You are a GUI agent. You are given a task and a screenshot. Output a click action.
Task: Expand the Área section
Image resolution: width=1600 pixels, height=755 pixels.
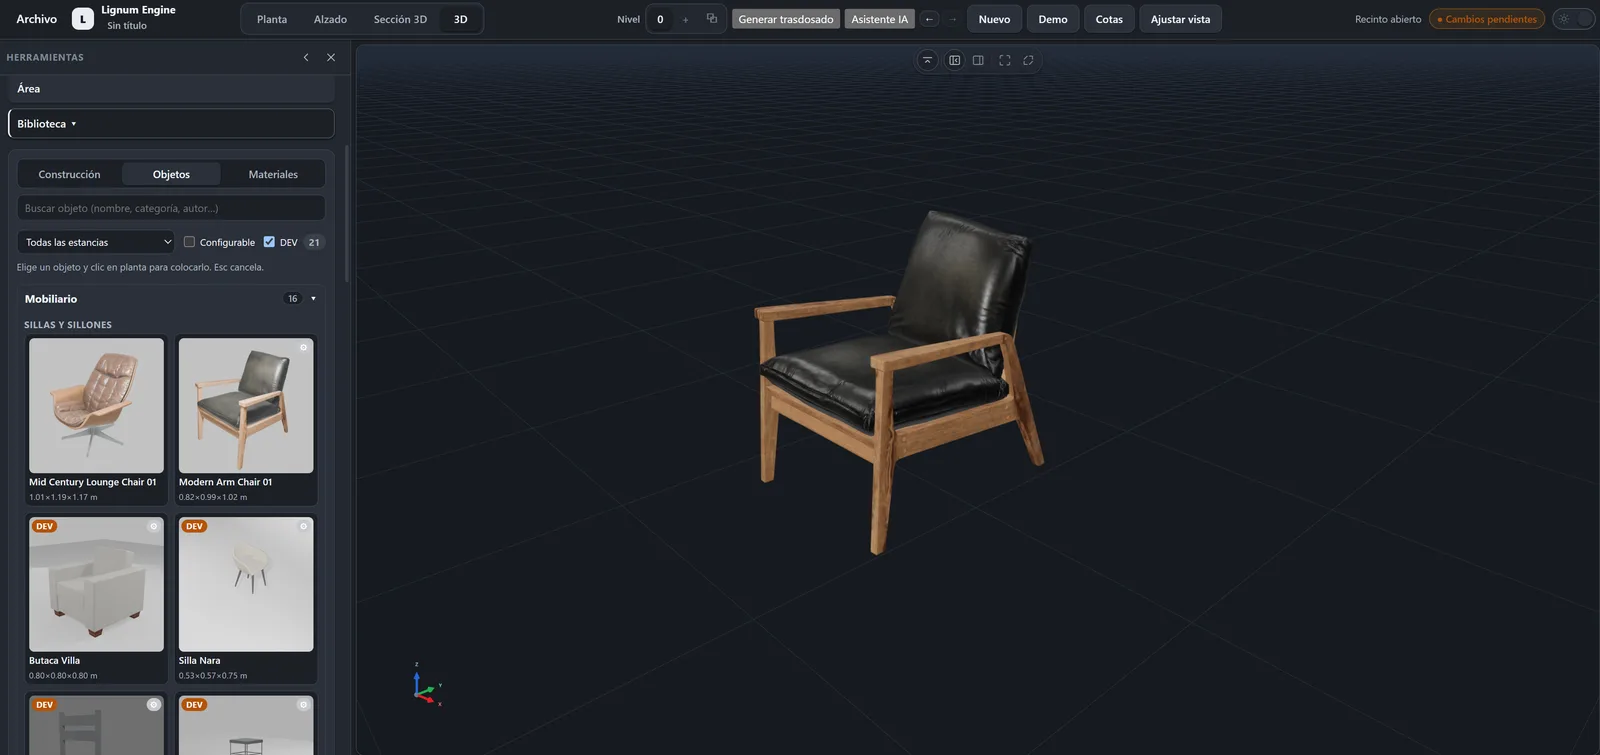point(171,89)
